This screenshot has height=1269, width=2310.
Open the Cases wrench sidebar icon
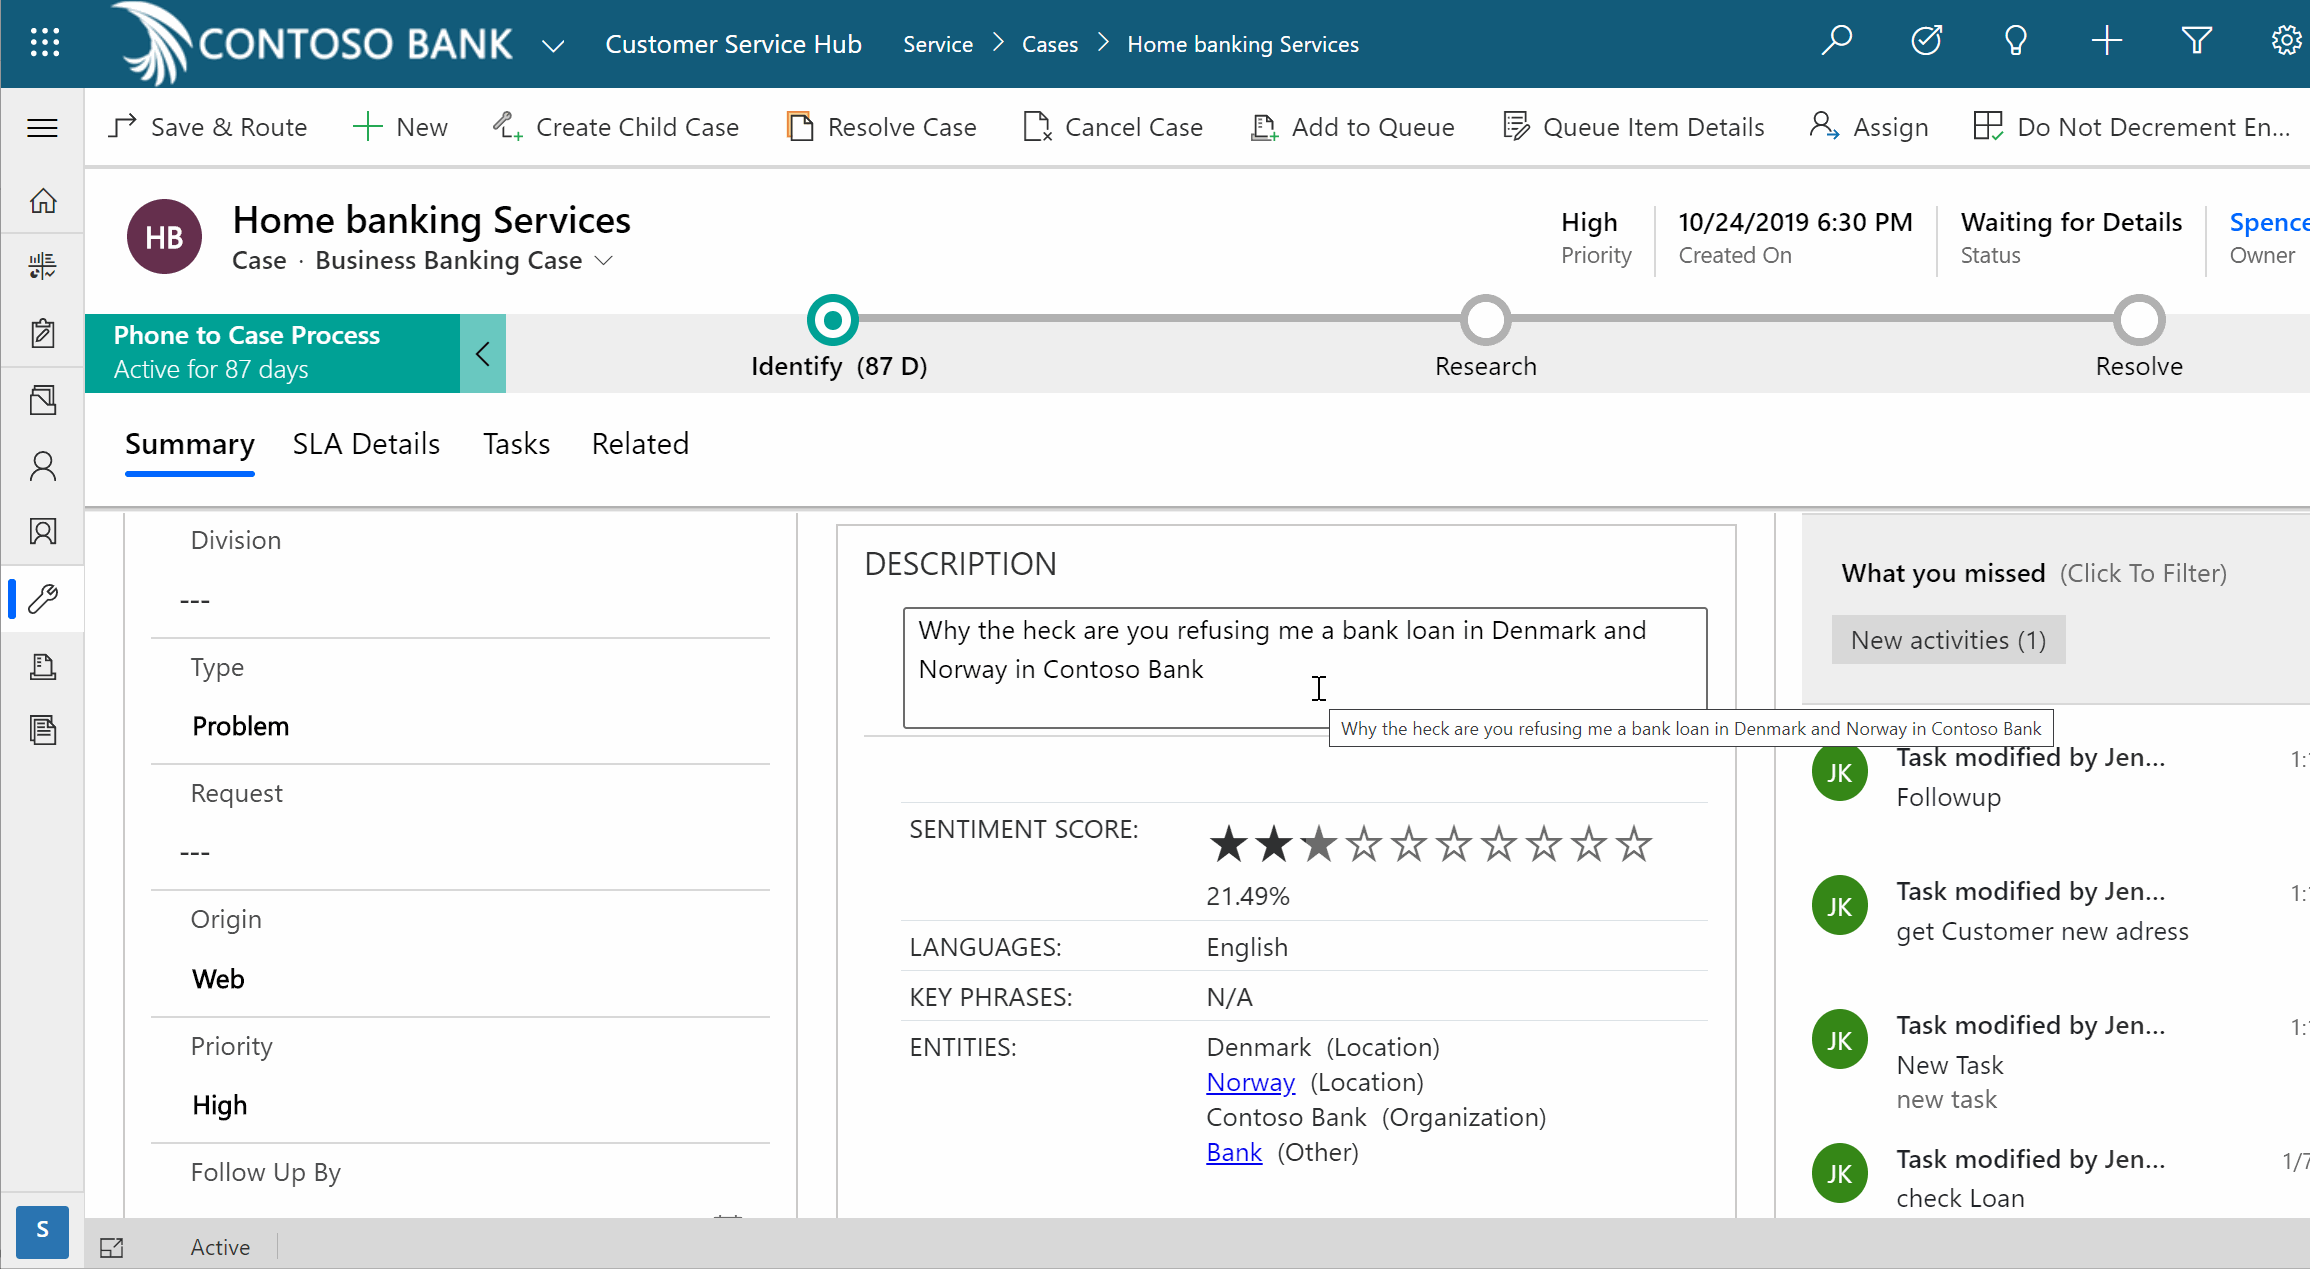[x=42, y=599]
